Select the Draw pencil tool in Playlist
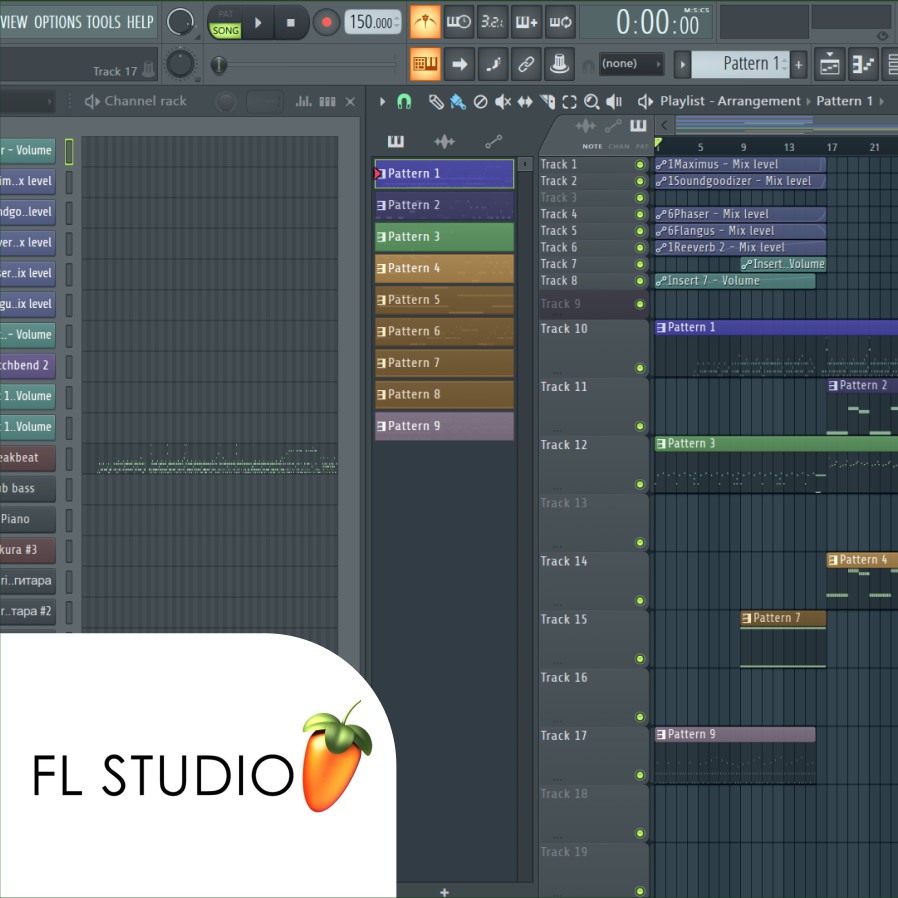This screenshot has height=898, width=898. coord(436,102)
